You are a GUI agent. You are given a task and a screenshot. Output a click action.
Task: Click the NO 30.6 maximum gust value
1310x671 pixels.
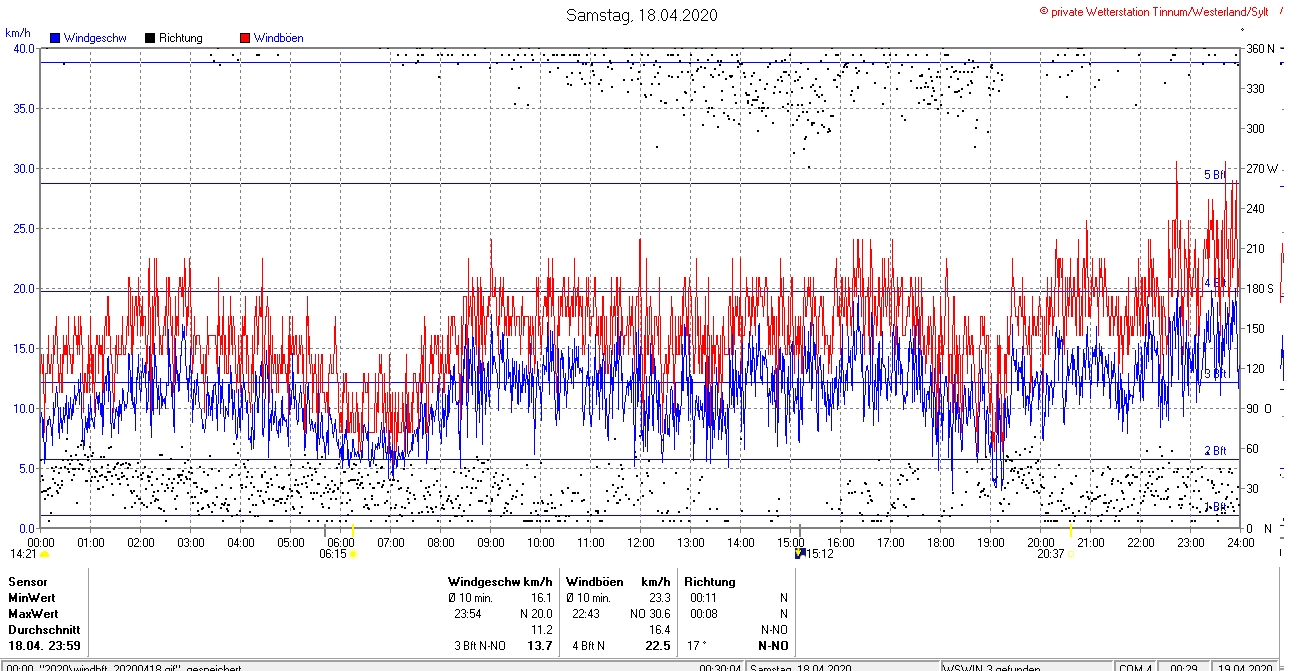click(651, 613)
